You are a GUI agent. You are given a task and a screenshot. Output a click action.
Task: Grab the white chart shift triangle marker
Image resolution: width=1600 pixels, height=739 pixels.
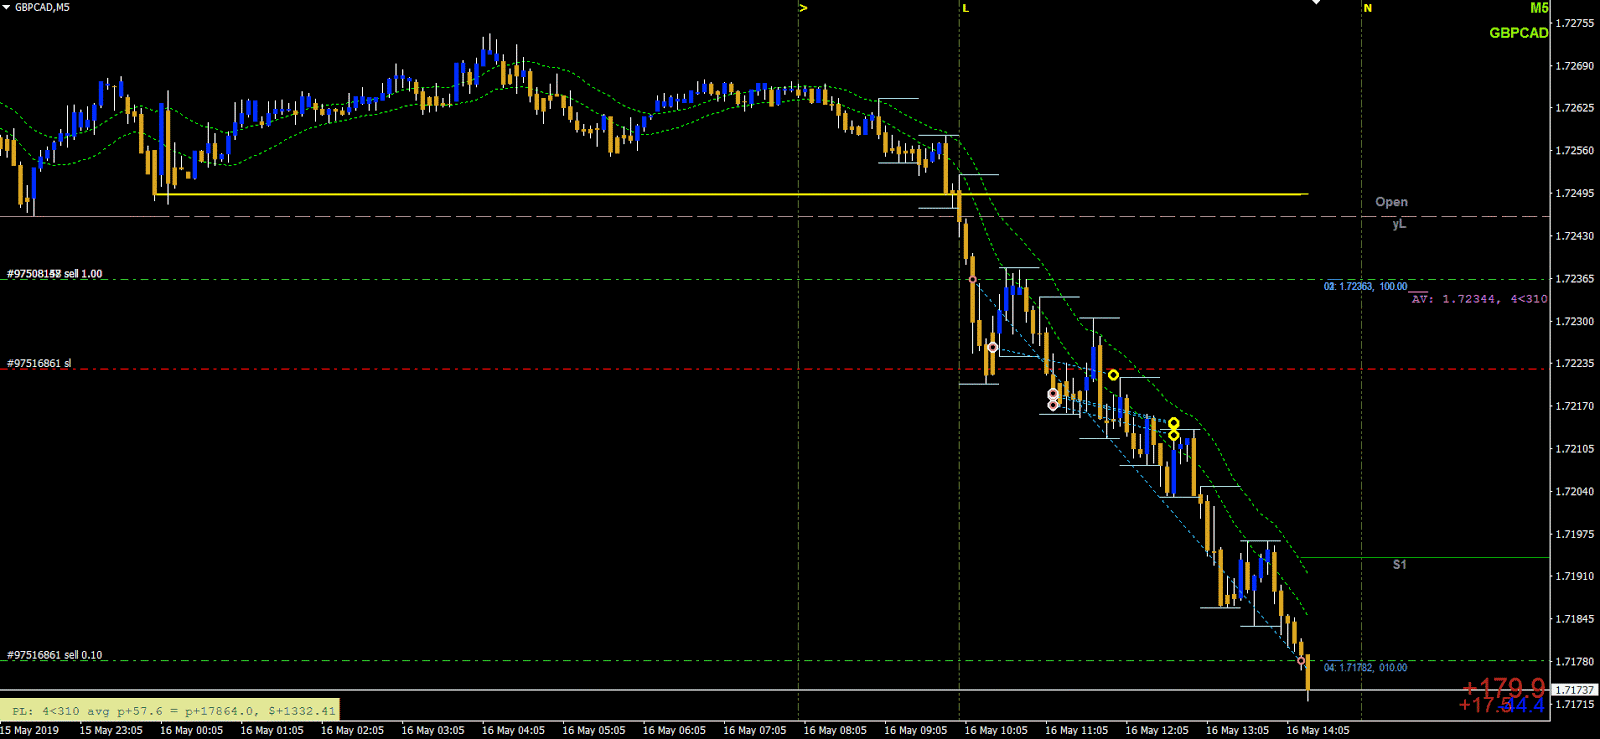coord(1316,3)
